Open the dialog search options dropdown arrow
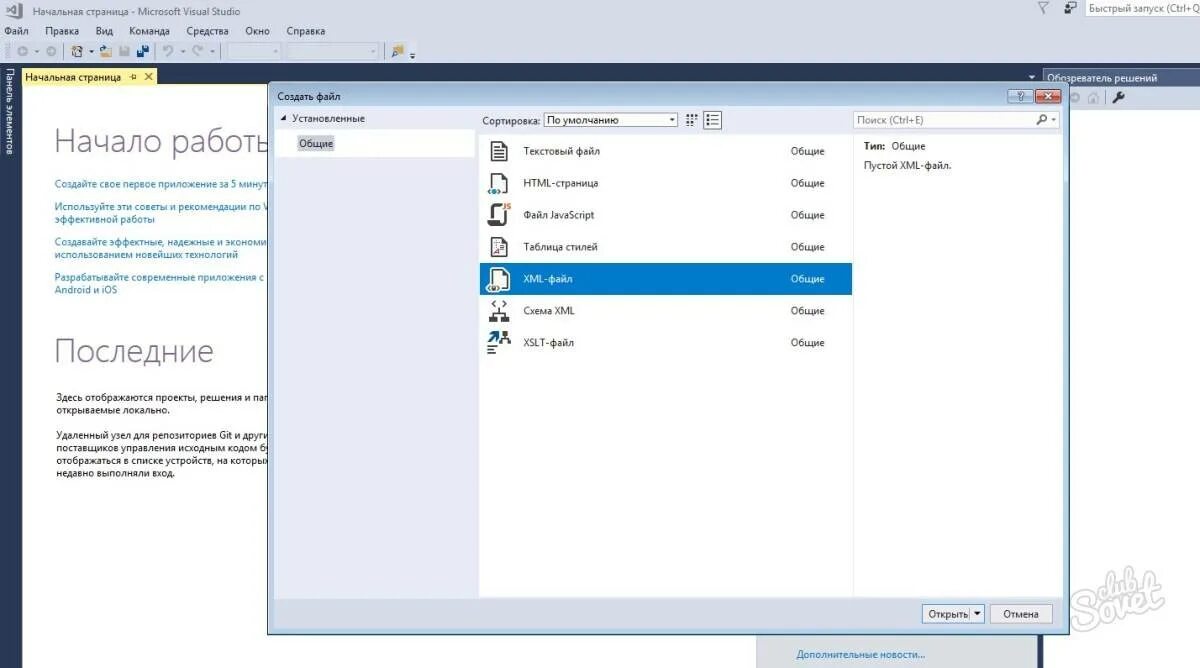 click(1053, 120)
